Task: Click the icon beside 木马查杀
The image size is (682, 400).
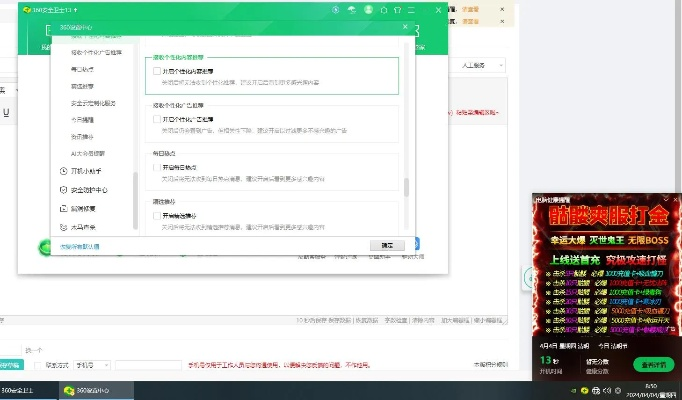Action: (x=64, y=227)
